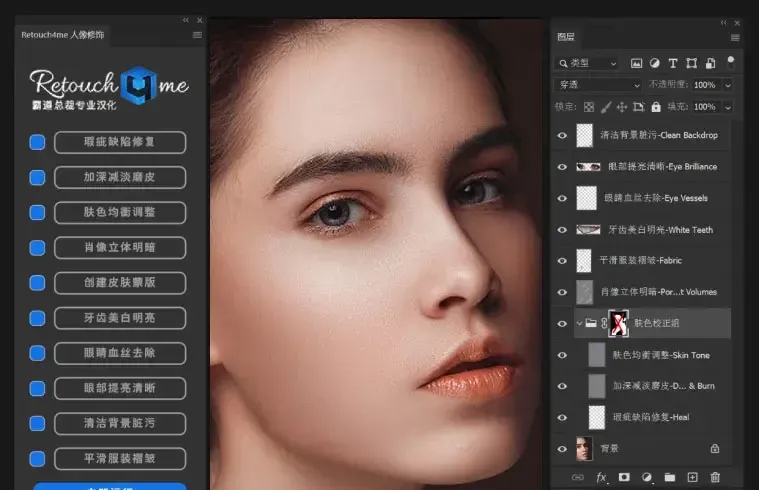
Task: Collapse Layers panel double-arrow icon
Action: (x=723, y=23)
